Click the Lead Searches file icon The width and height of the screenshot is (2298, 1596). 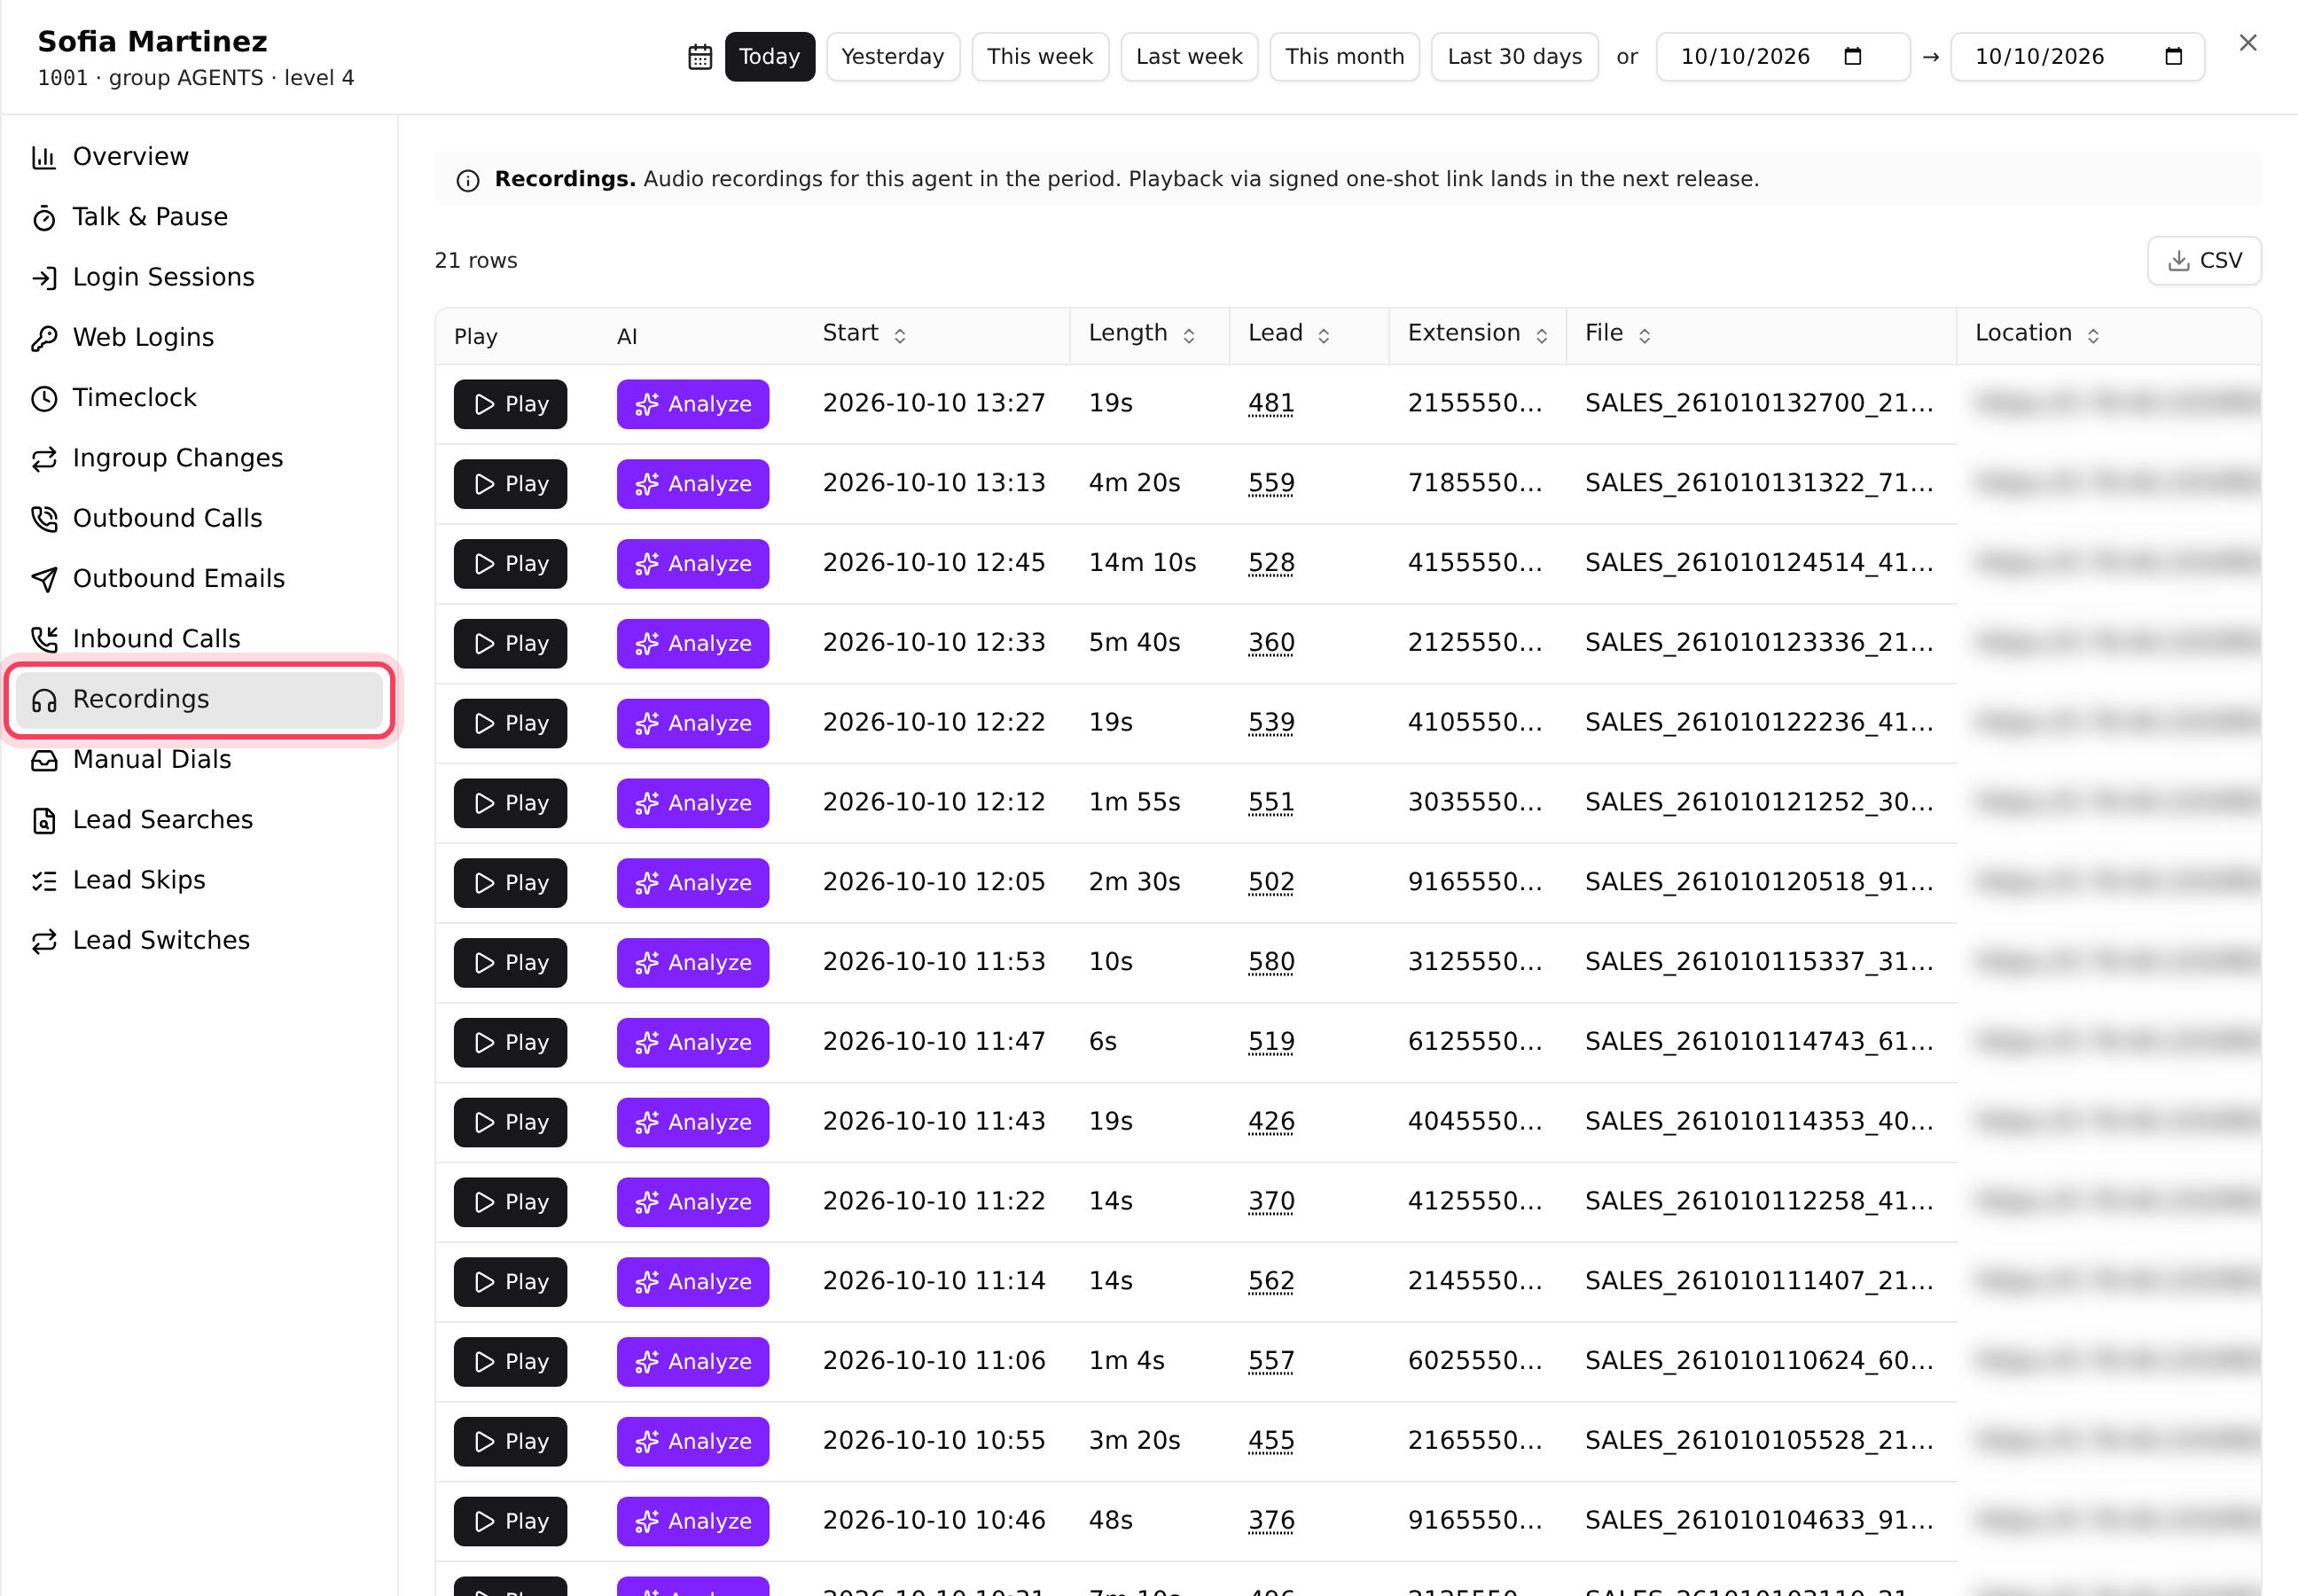coord(44,820)
